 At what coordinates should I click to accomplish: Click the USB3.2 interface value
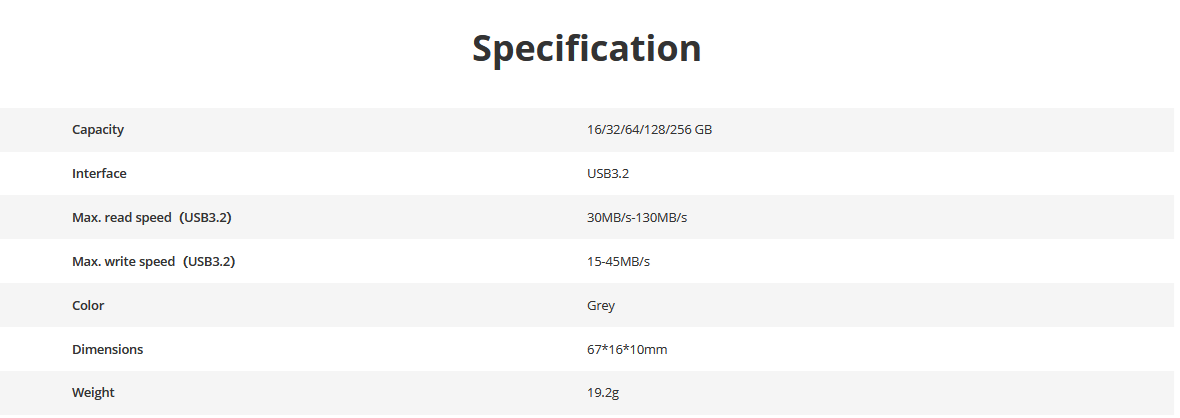(607, 174)
